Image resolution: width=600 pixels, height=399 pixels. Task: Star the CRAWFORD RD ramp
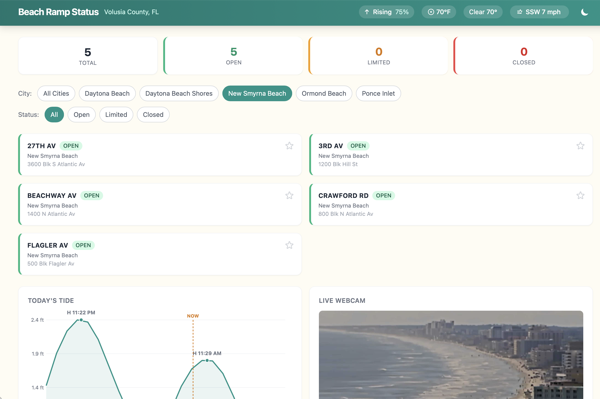pos(580,195)
